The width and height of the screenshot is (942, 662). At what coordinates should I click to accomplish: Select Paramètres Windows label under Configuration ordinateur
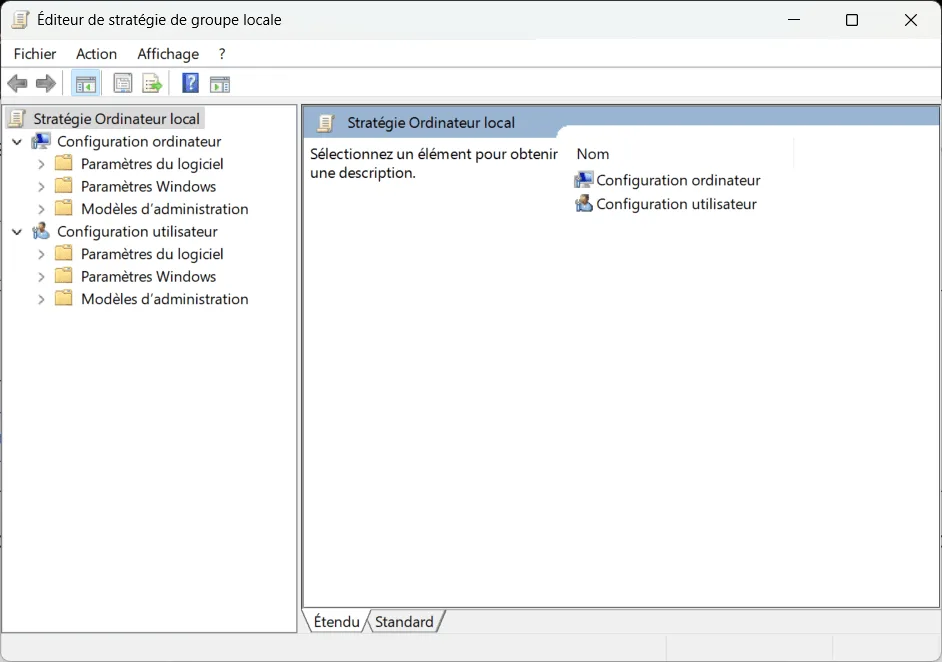(148, 187)
